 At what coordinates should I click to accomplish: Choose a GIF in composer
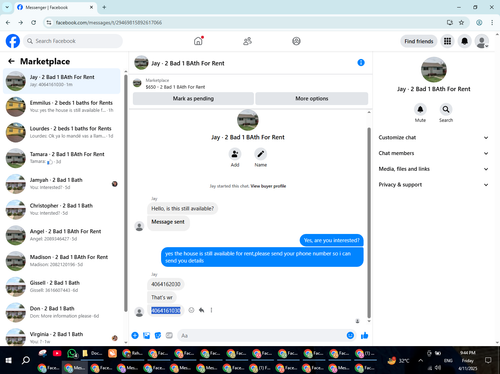click(x=169, y=335)
